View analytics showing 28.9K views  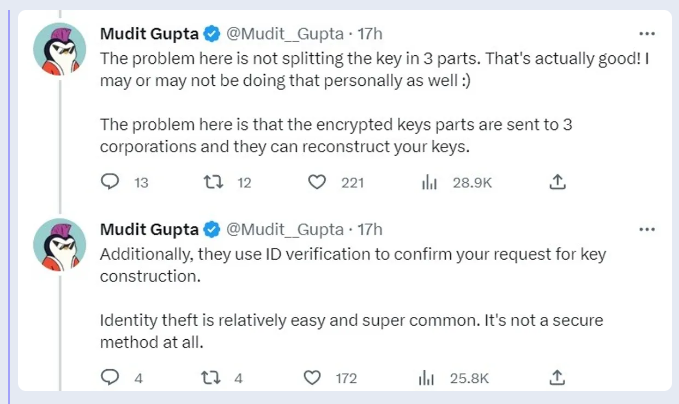[x=429, y=183]
